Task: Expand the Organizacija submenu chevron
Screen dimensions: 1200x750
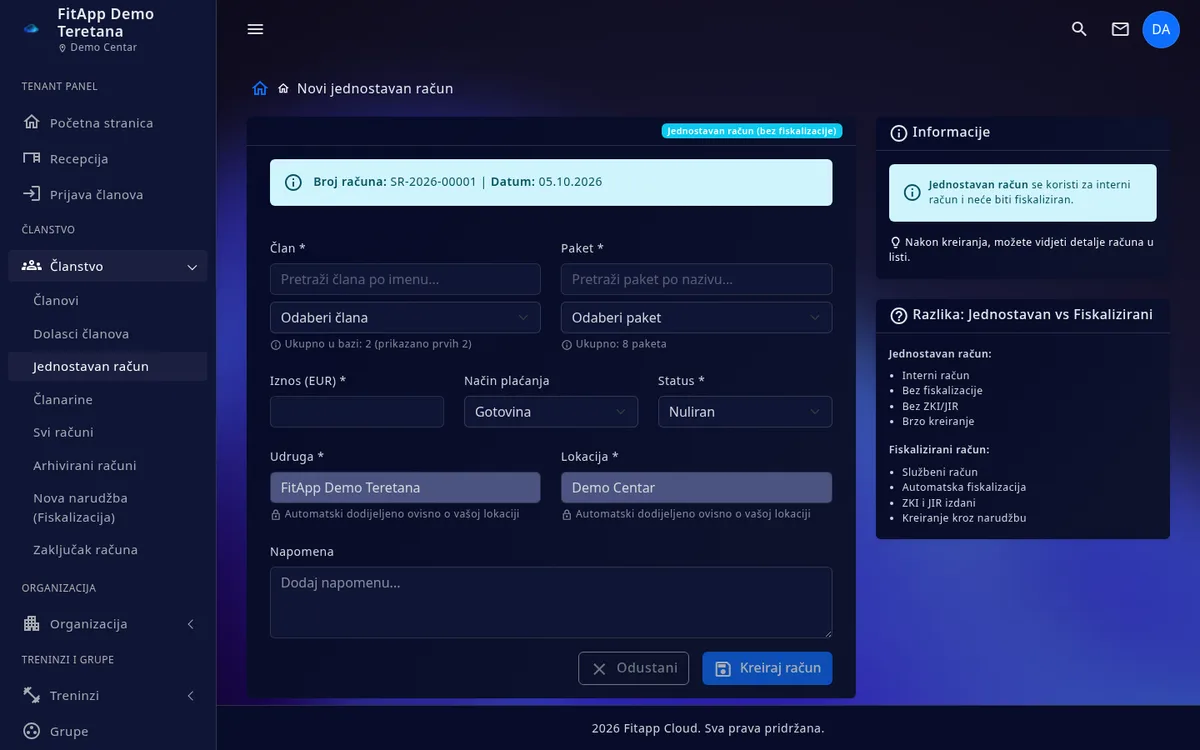Action: (x=191, y=624)
